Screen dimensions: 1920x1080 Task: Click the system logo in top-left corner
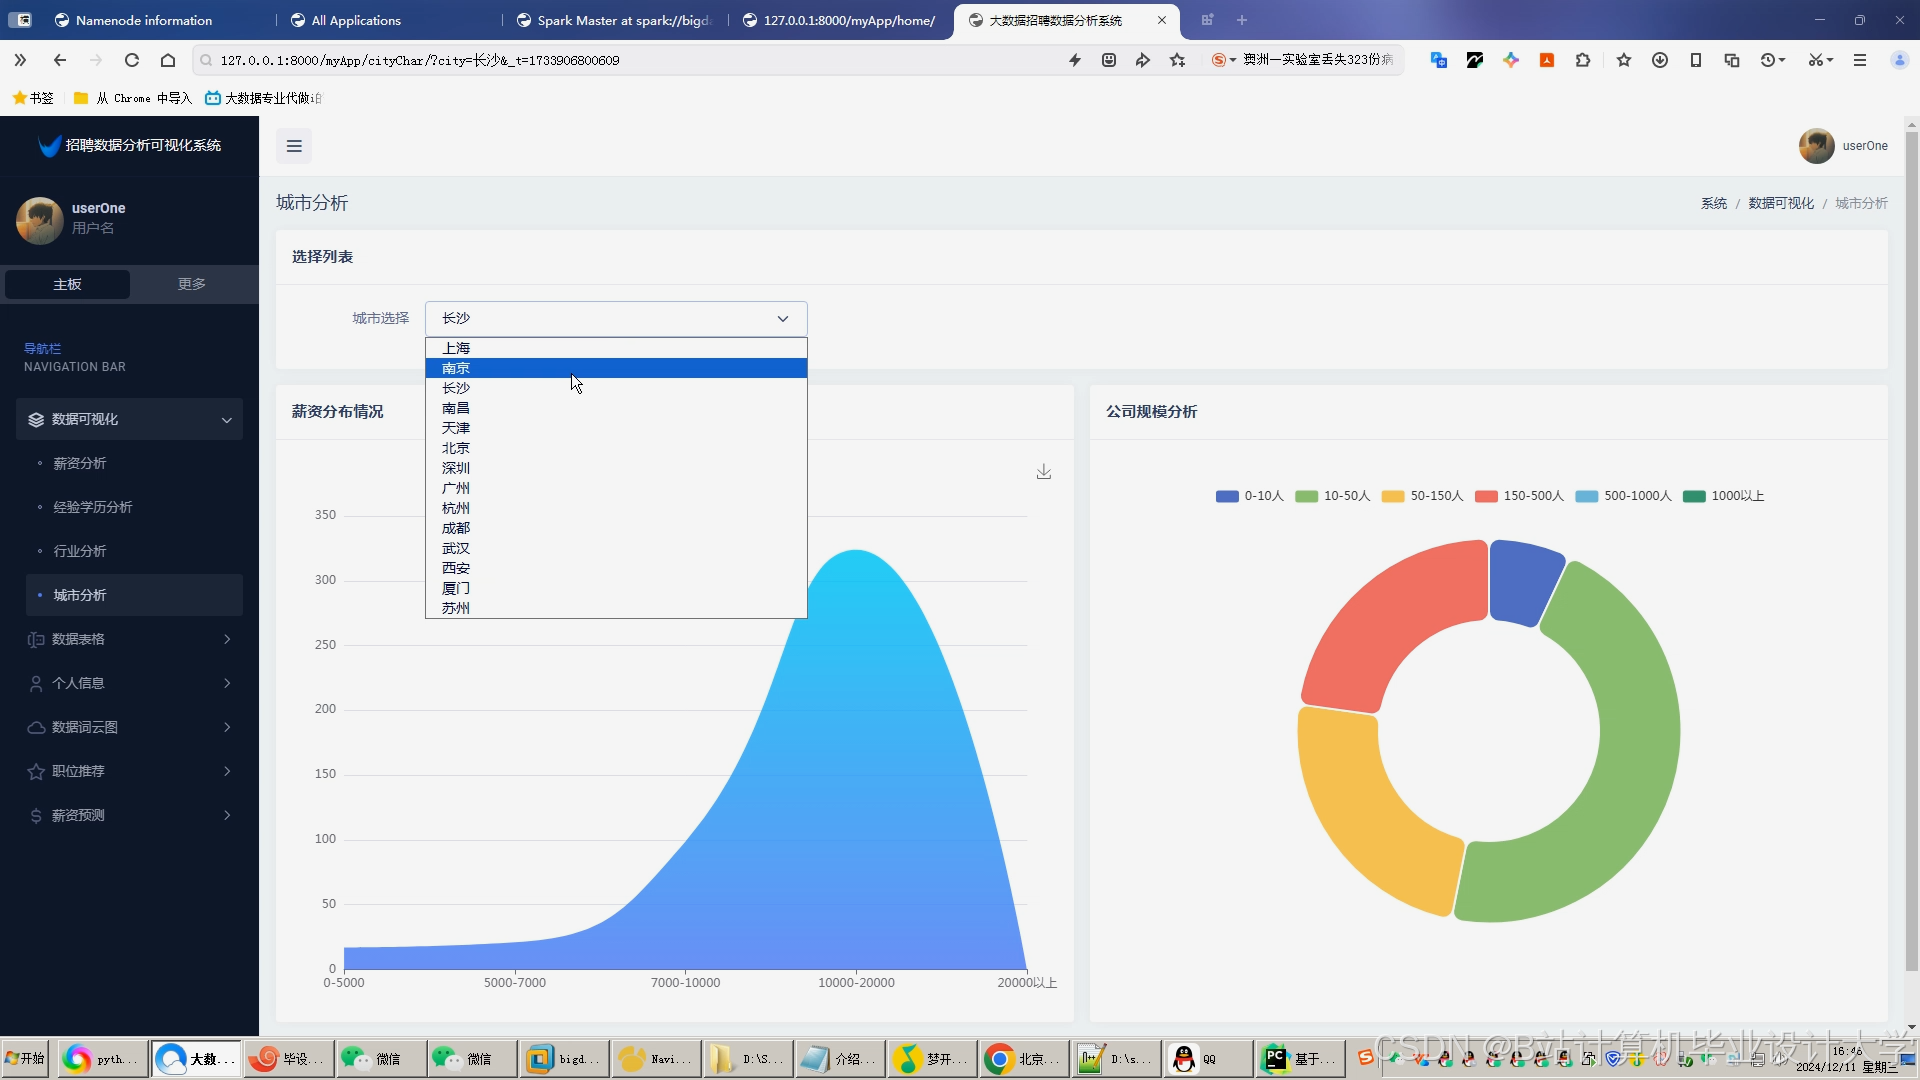coord(48,145)
